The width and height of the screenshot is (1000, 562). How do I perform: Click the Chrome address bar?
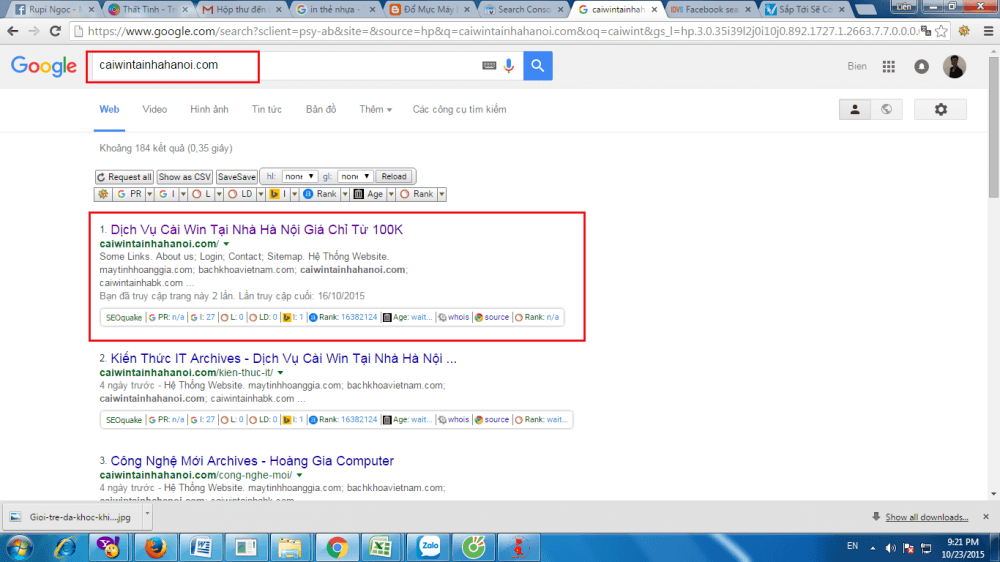click(x=497, y=31)
